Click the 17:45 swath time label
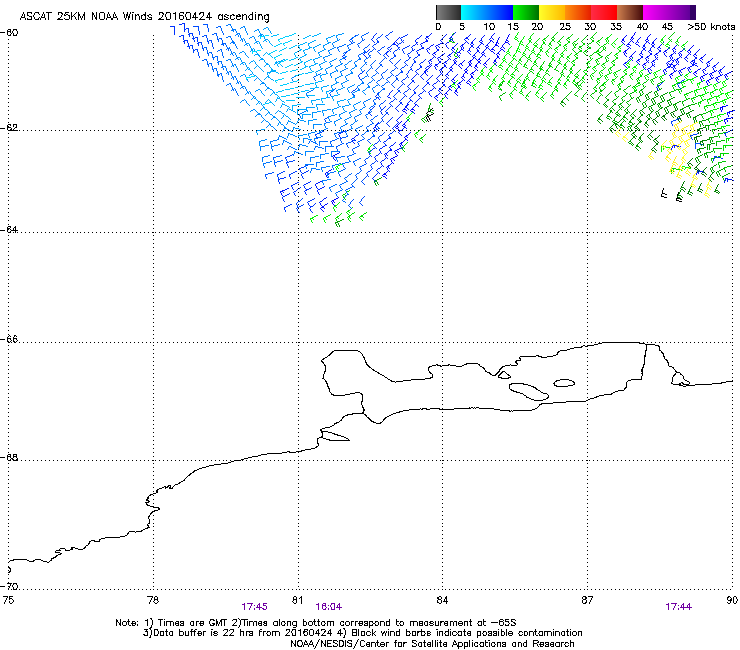Image resolution: width=740 pixels, height=650 pixels. tap(254, 607)
